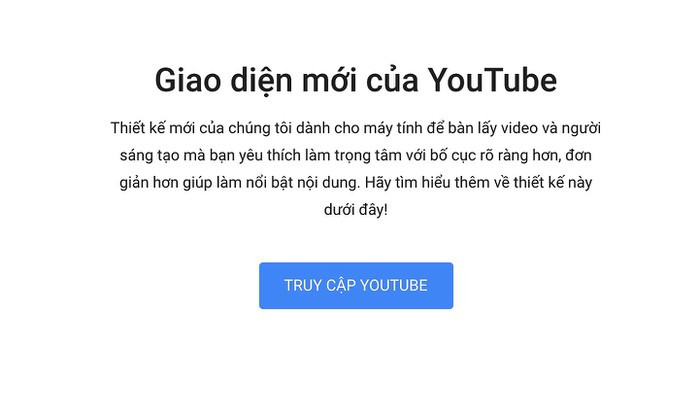
Task: Click the phrase bố cục rõ ràng hơn
Action: pyautogui.click(x=494, y=156)
